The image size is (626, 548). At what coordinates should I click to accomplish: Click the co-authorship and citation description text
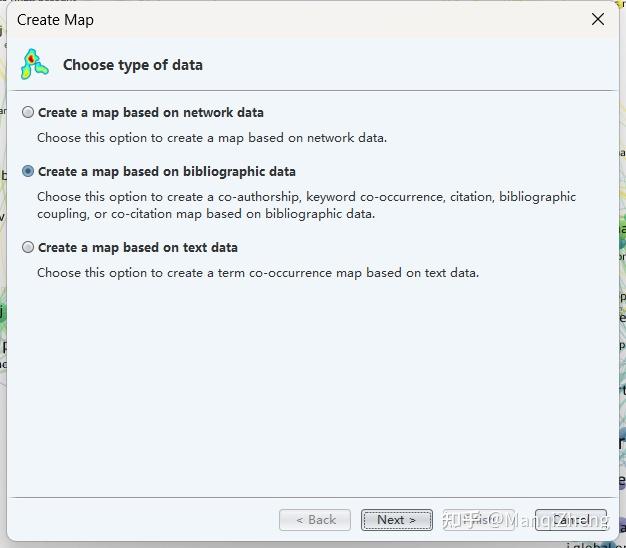pyautogui.click(x=306, y=205)
